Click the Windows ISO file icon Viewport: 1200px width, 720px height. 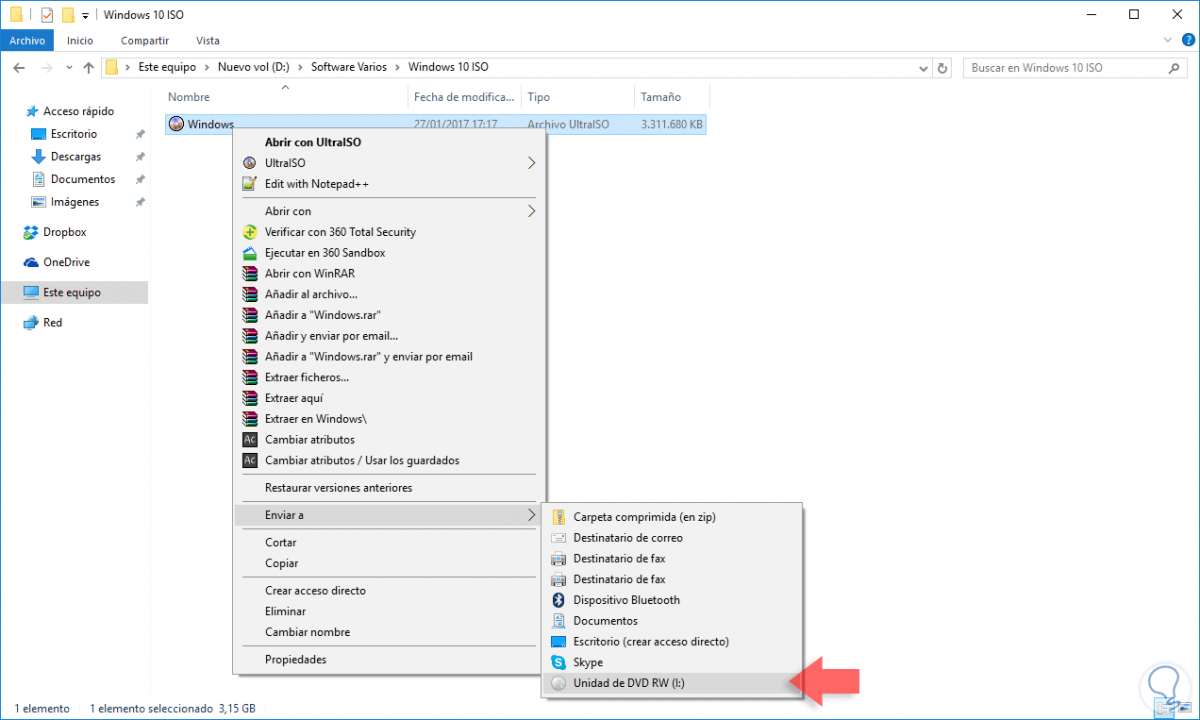click(177, 125)
